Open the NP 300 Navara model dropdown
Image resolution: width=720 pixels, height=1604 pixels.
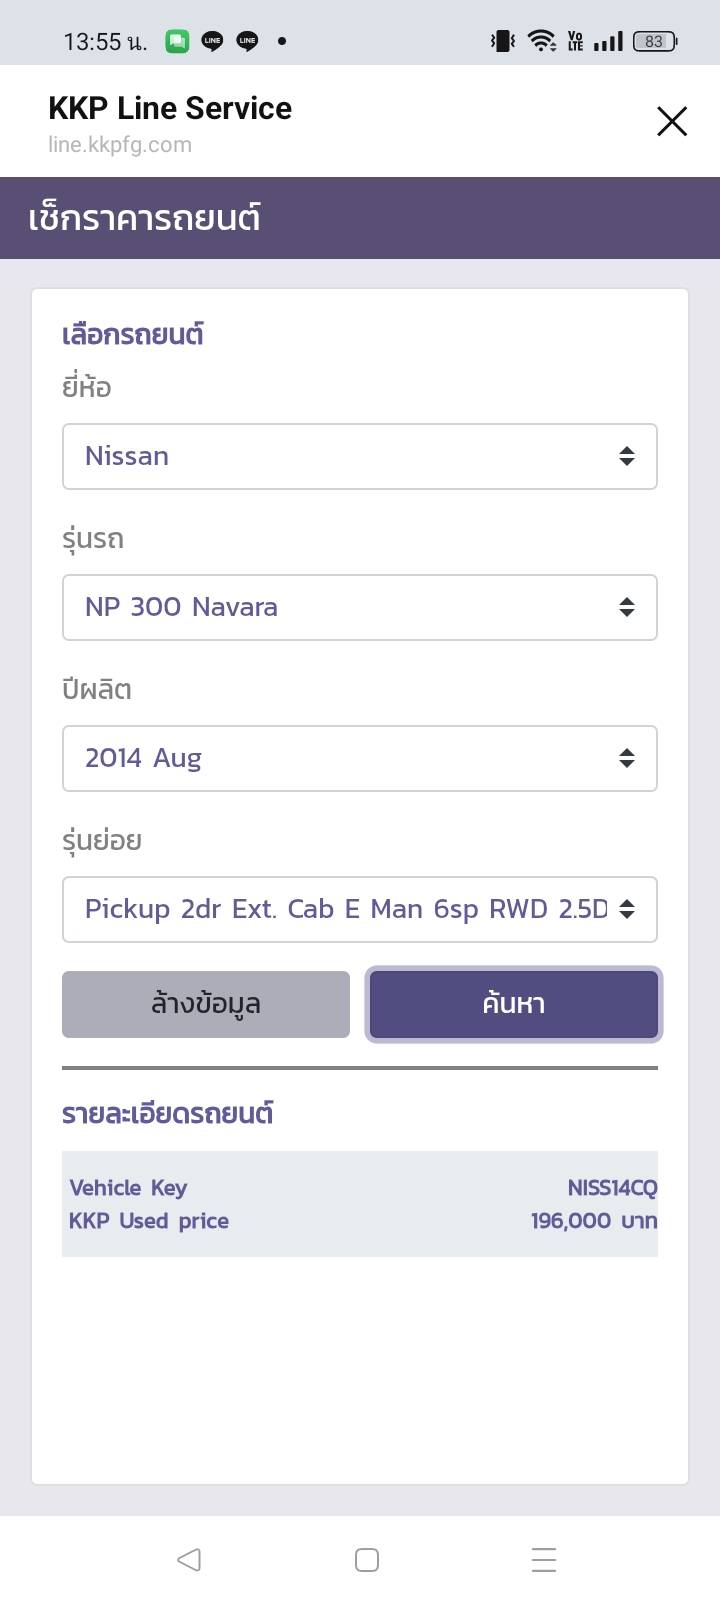pos(360,608)
